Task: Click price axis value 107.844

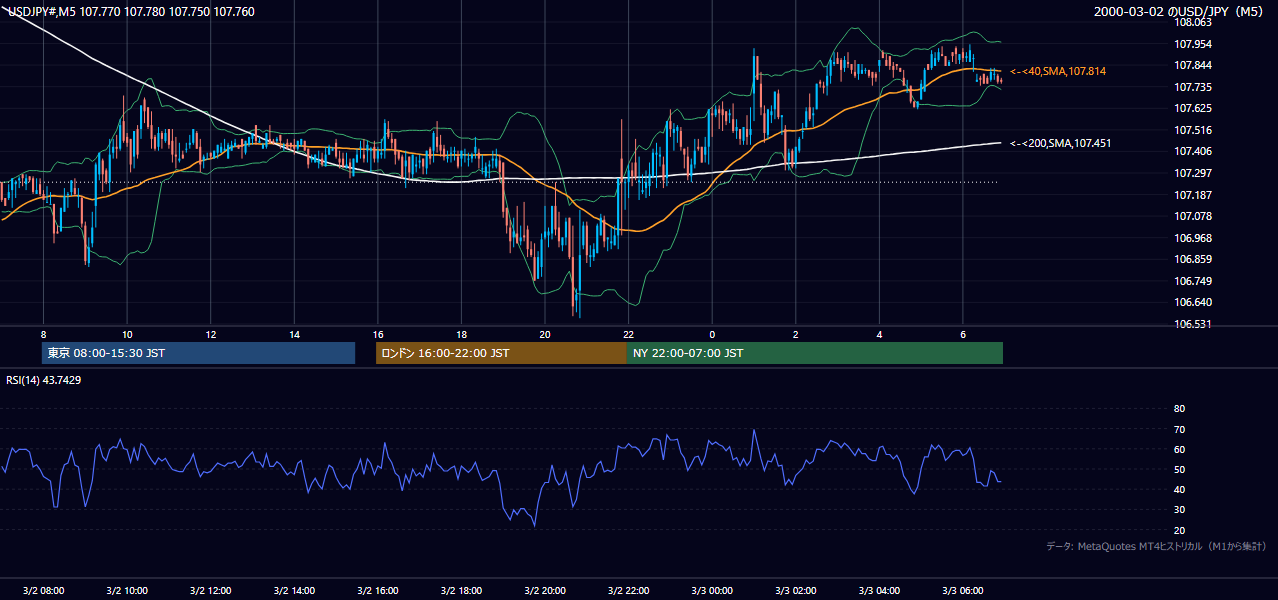Action: tap(1193, 65)
